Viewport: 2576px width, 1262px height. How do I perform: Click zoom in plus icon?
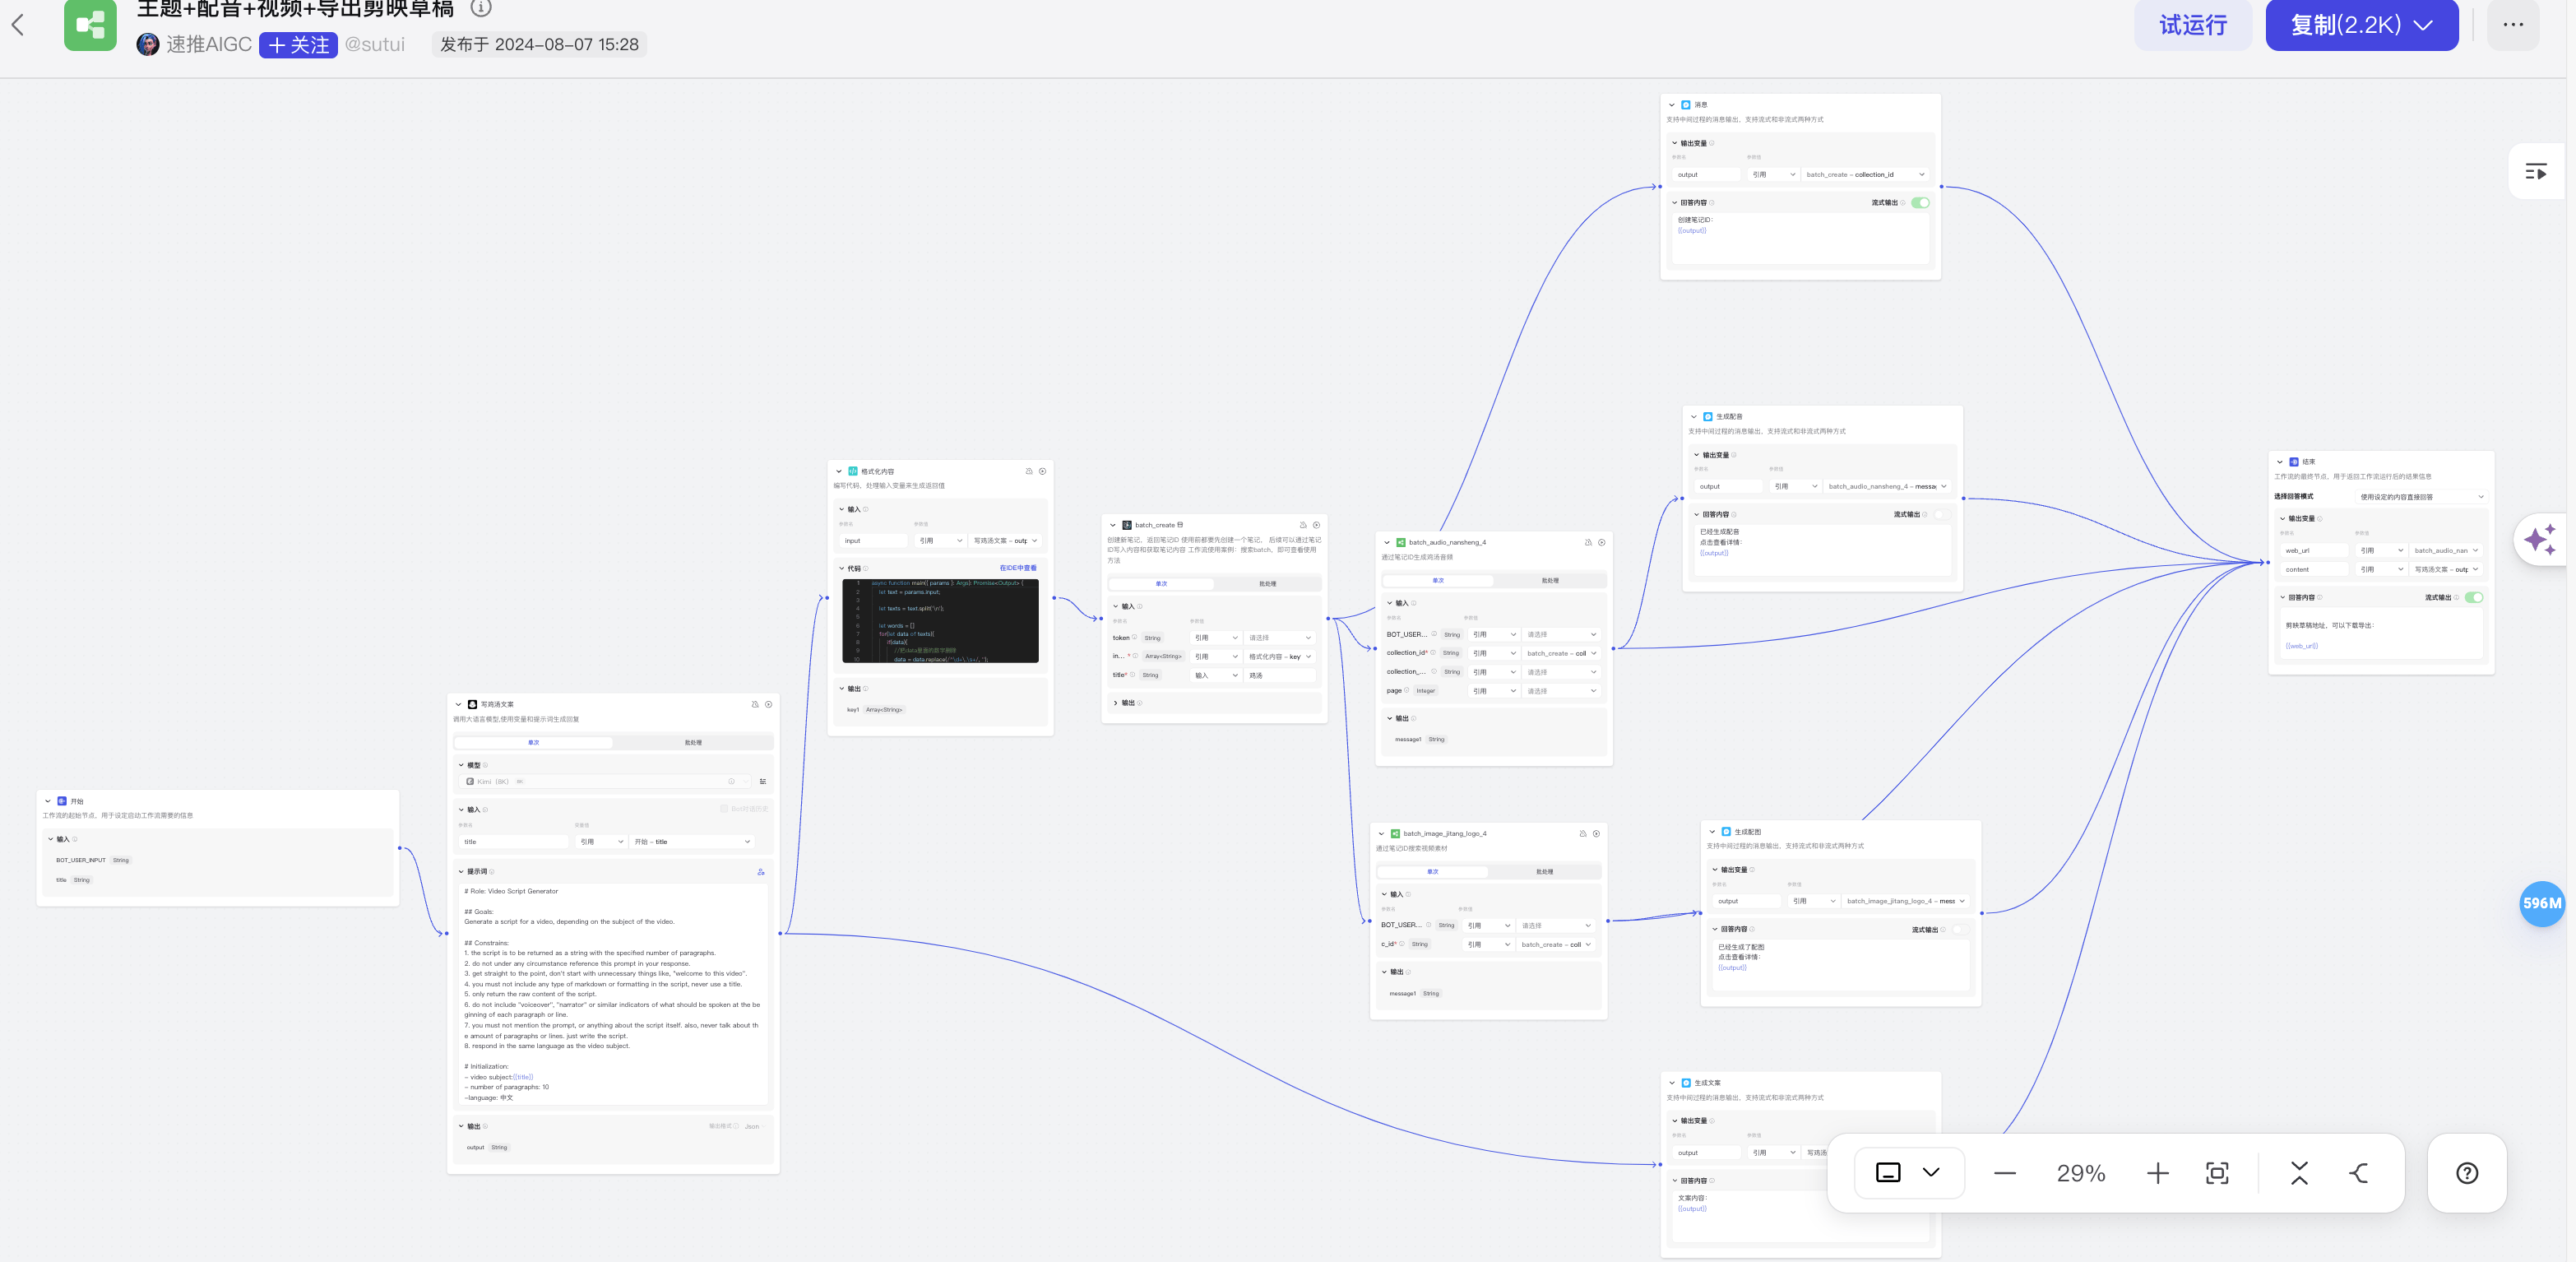[x=2157, y=1173]
